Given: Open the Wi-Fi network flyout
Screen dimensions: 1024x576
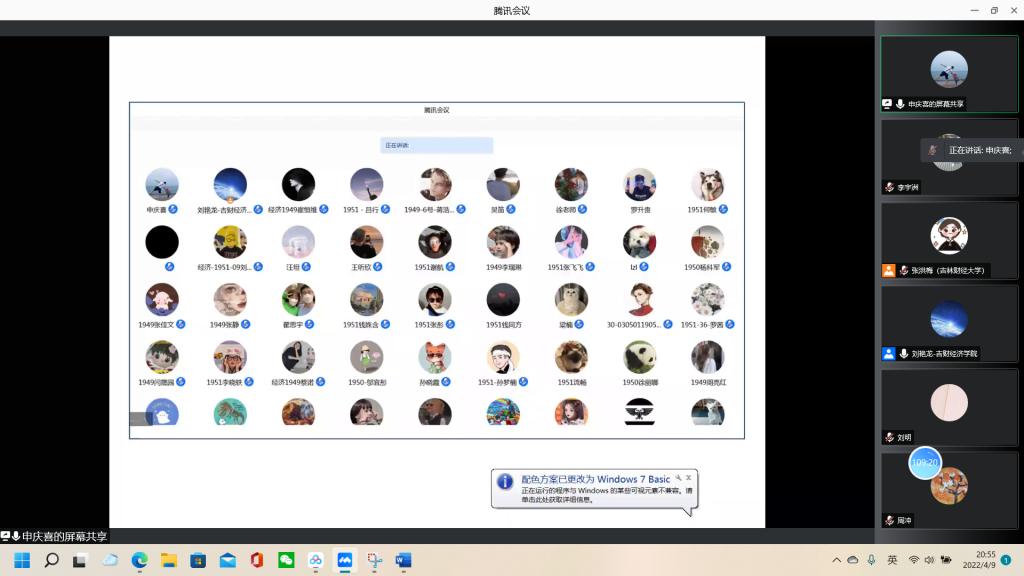Looking at the screenshot, I should 913,560.
